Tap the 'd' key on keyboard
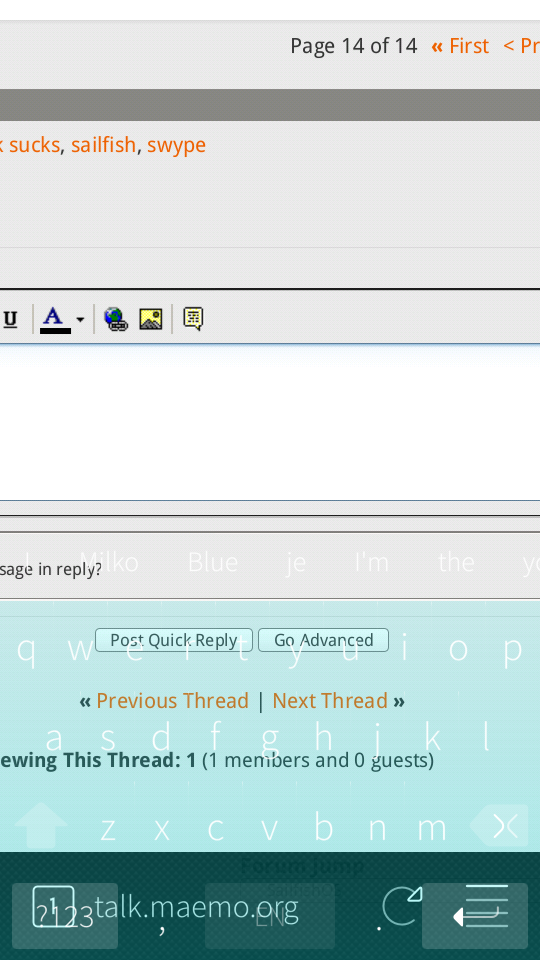The width and height of the screenshot is (540, 960). pyautogui.click(x=162, y=738)
